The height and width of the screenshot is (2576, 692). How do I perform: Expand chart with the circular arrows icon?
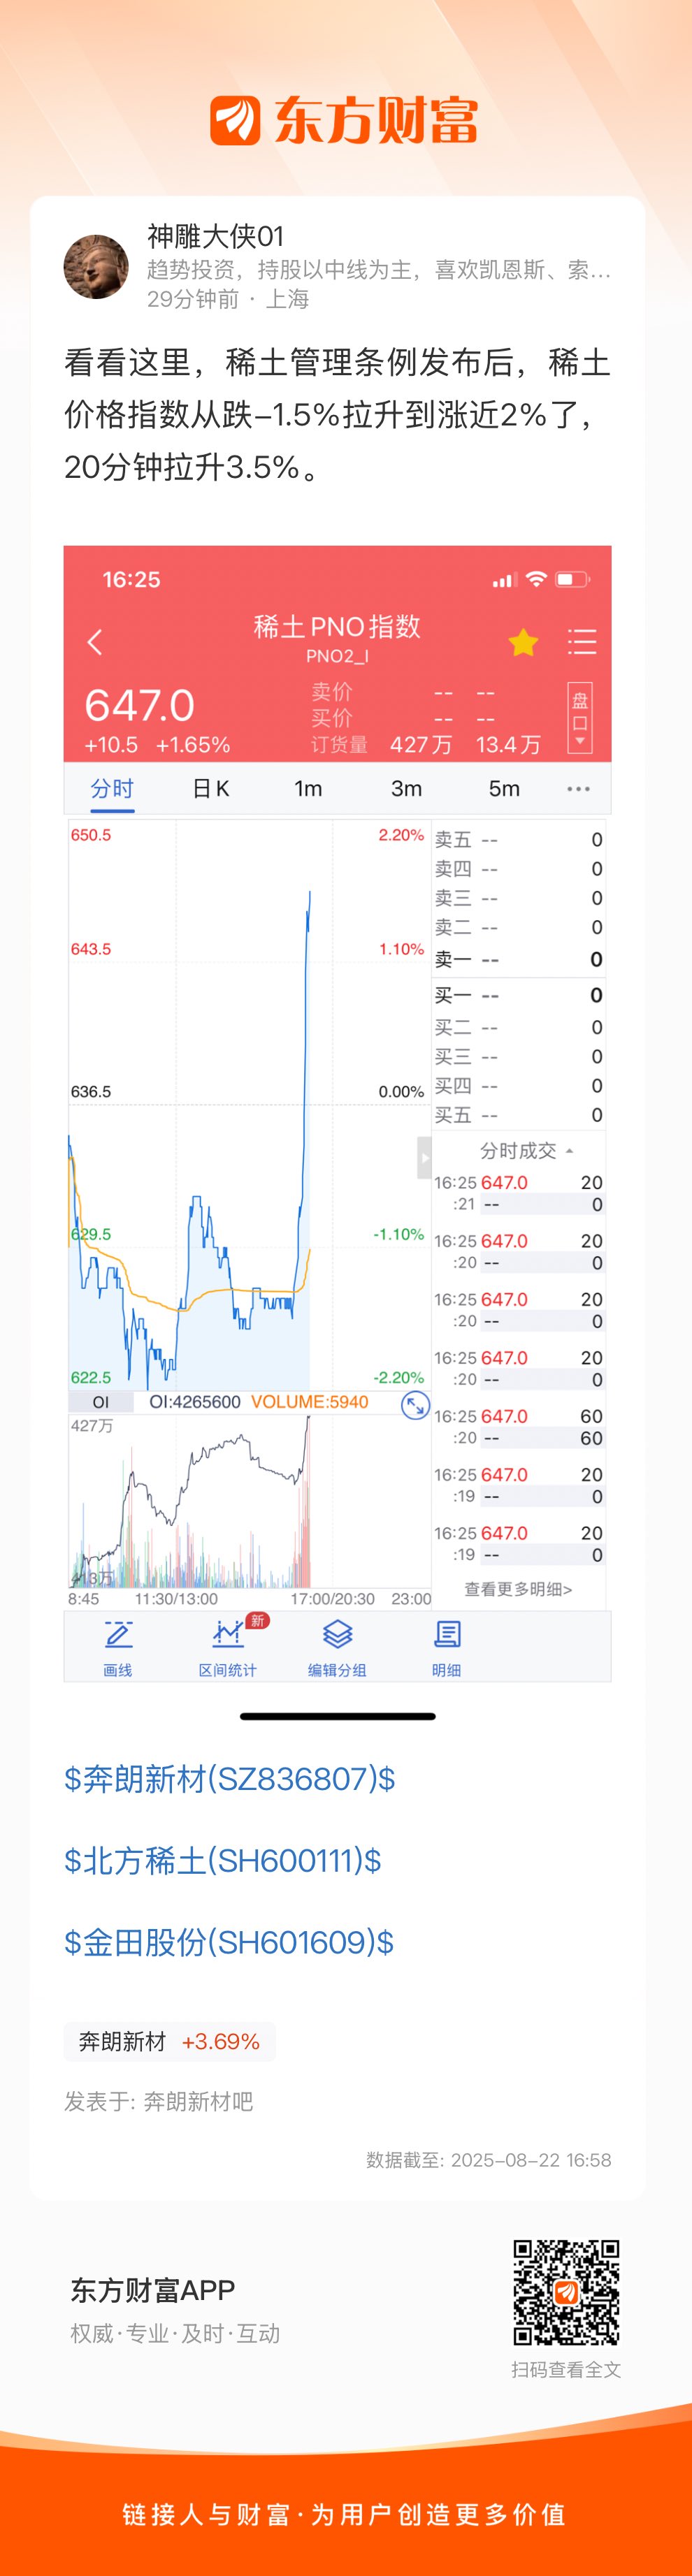click(415, 1405)
